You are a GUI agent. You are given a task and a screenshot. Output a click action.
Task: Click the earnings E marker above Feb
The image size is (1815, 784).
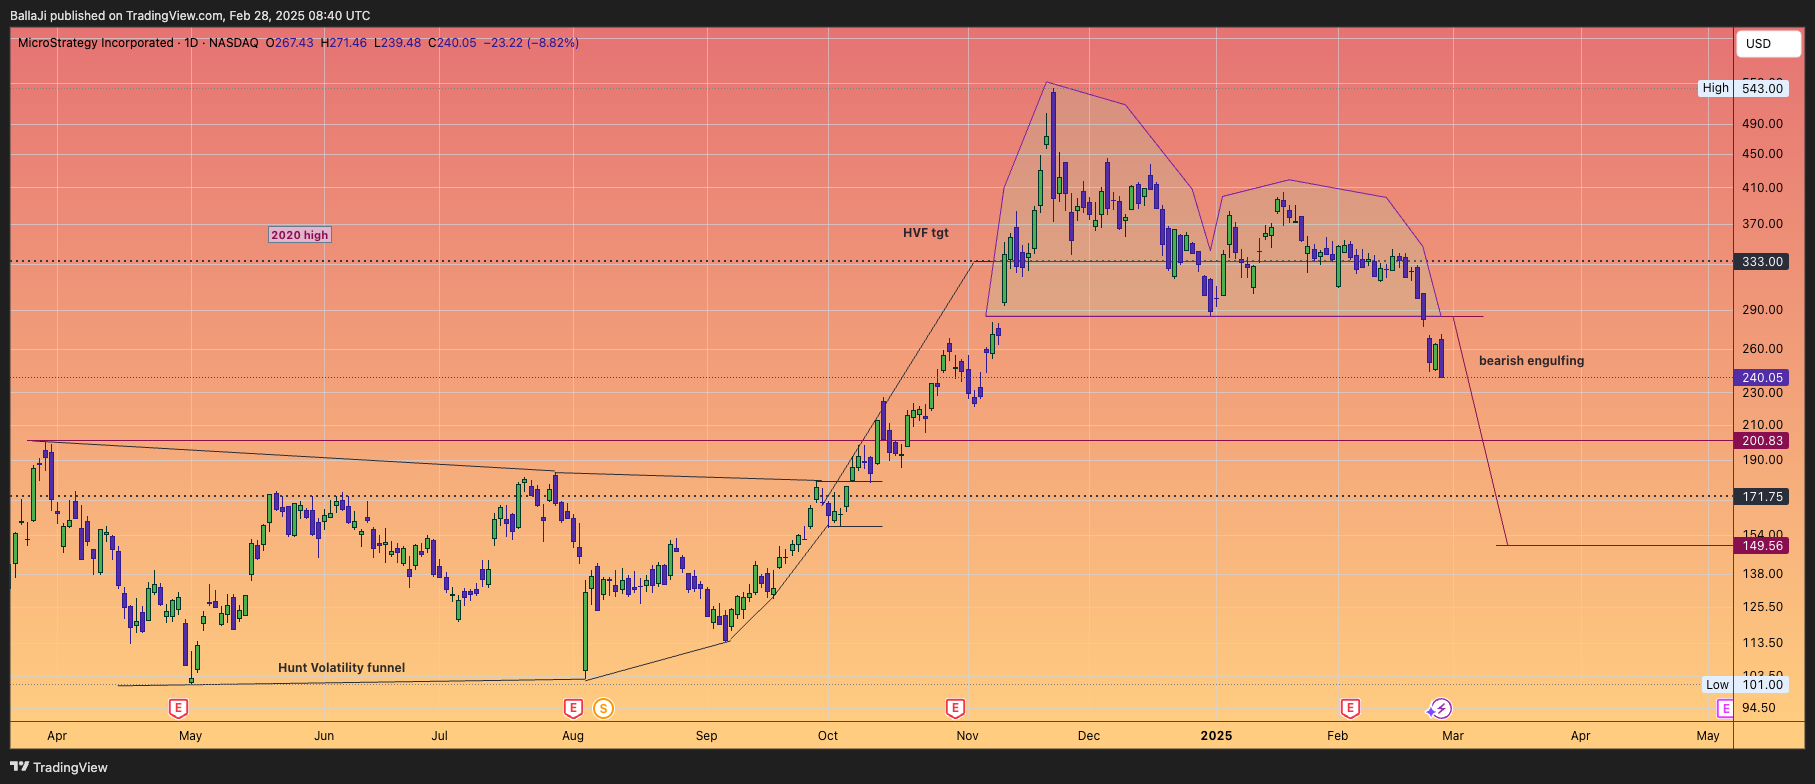click(1350, 709)
